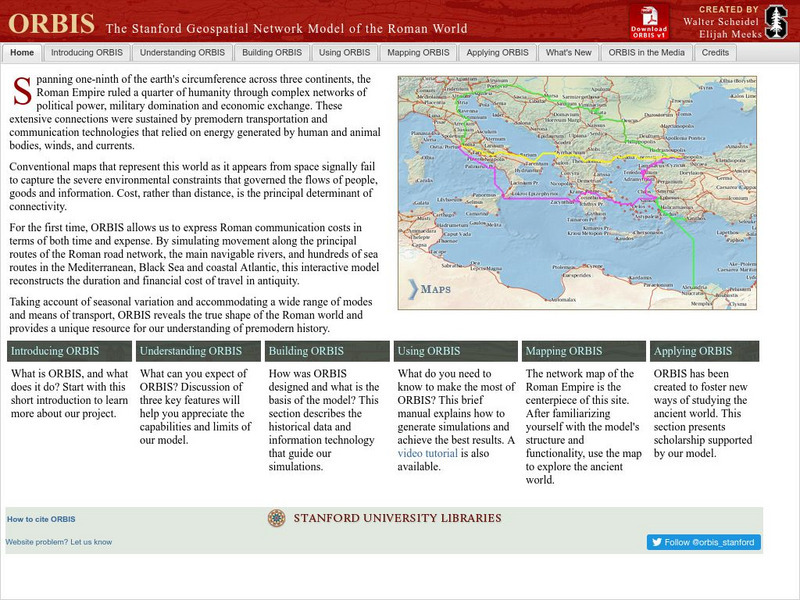Click the Roman world map preview
800x600 pixels.
point(590,180)
